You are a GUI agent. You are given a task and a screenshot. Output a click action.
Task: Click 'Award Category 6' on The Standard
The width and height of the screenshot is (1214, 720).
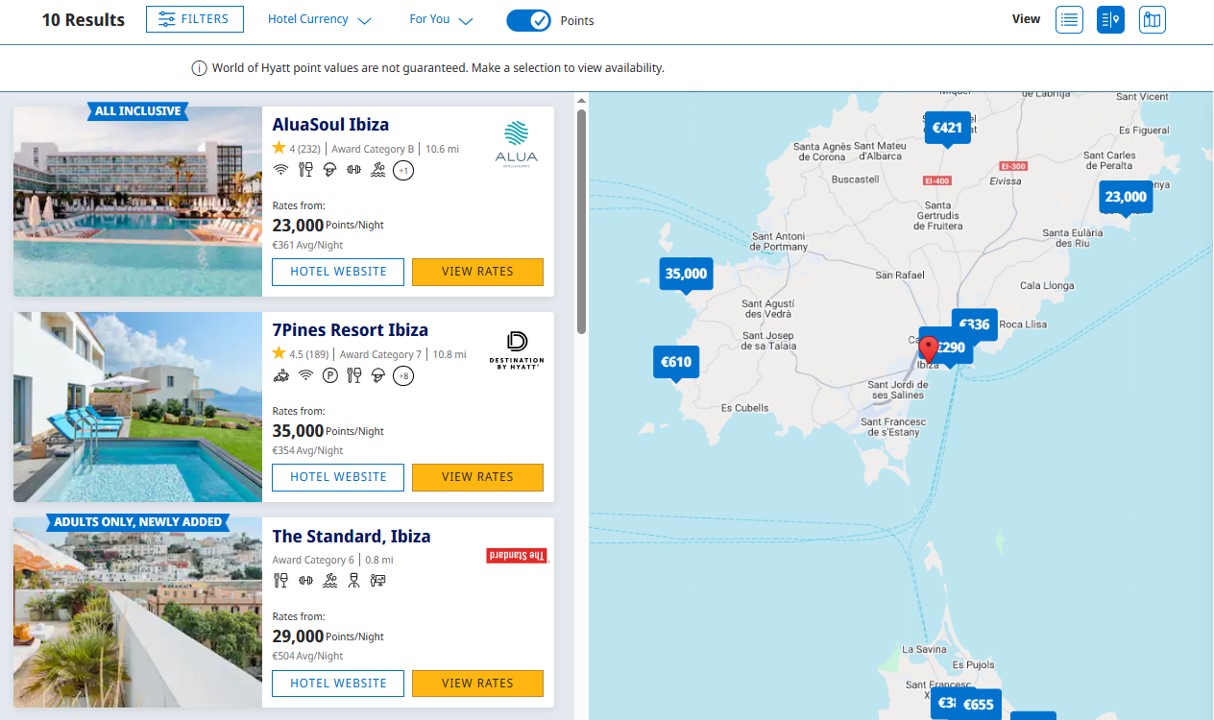[313, 561]
